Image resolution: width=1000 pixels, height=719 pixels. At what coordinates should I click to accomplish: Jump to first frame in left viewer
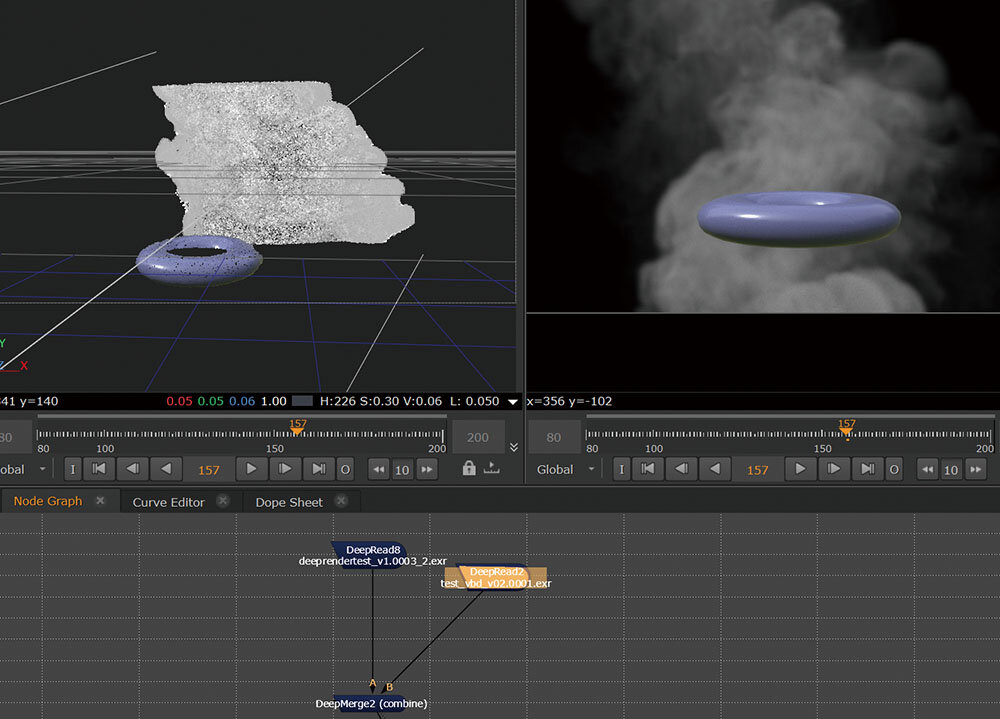(x=99, y=469)
